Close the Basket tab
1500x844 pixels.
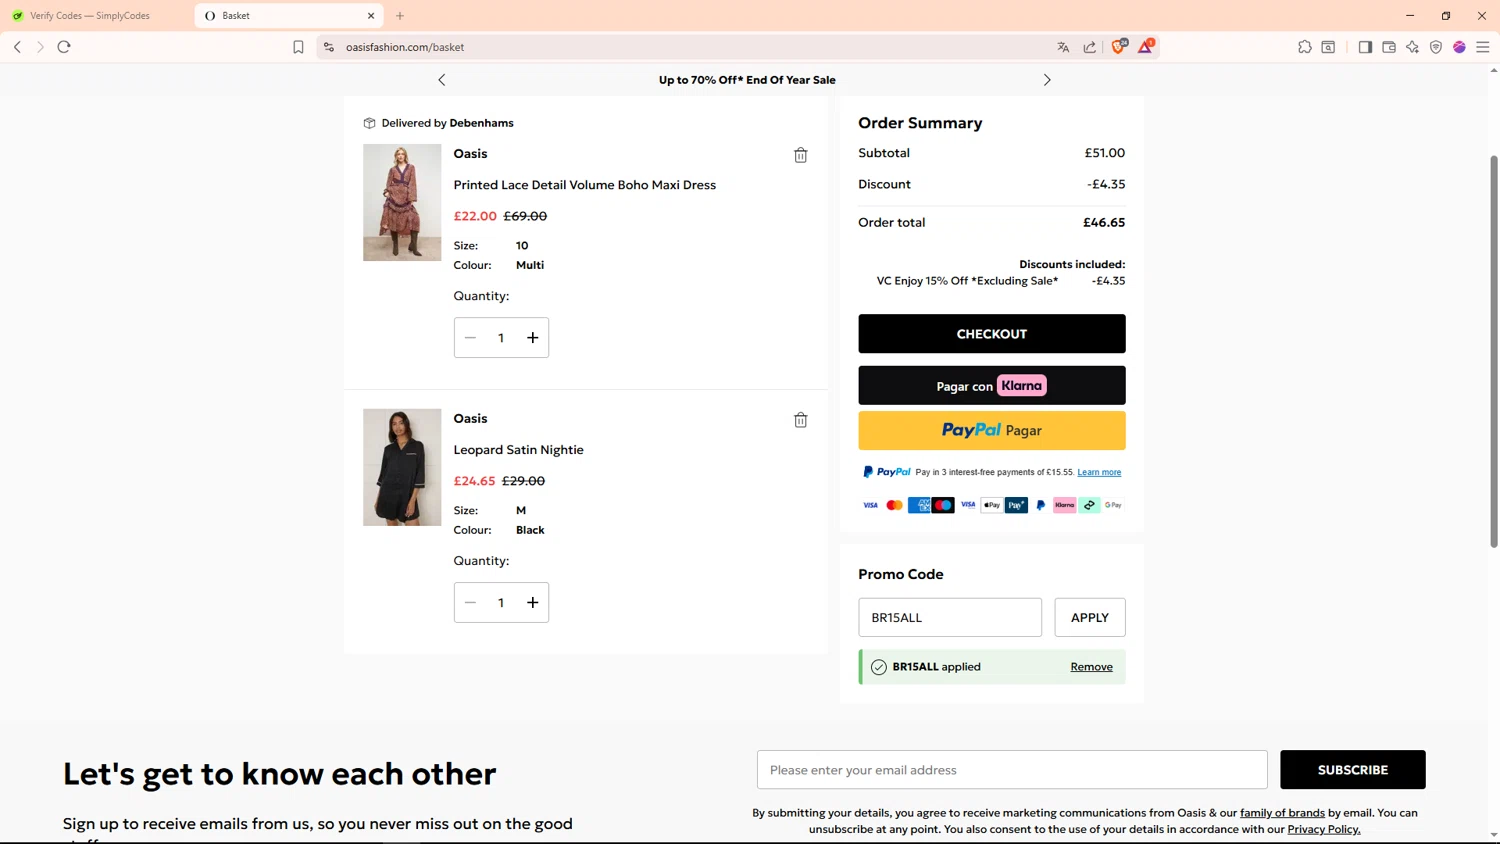371,16
